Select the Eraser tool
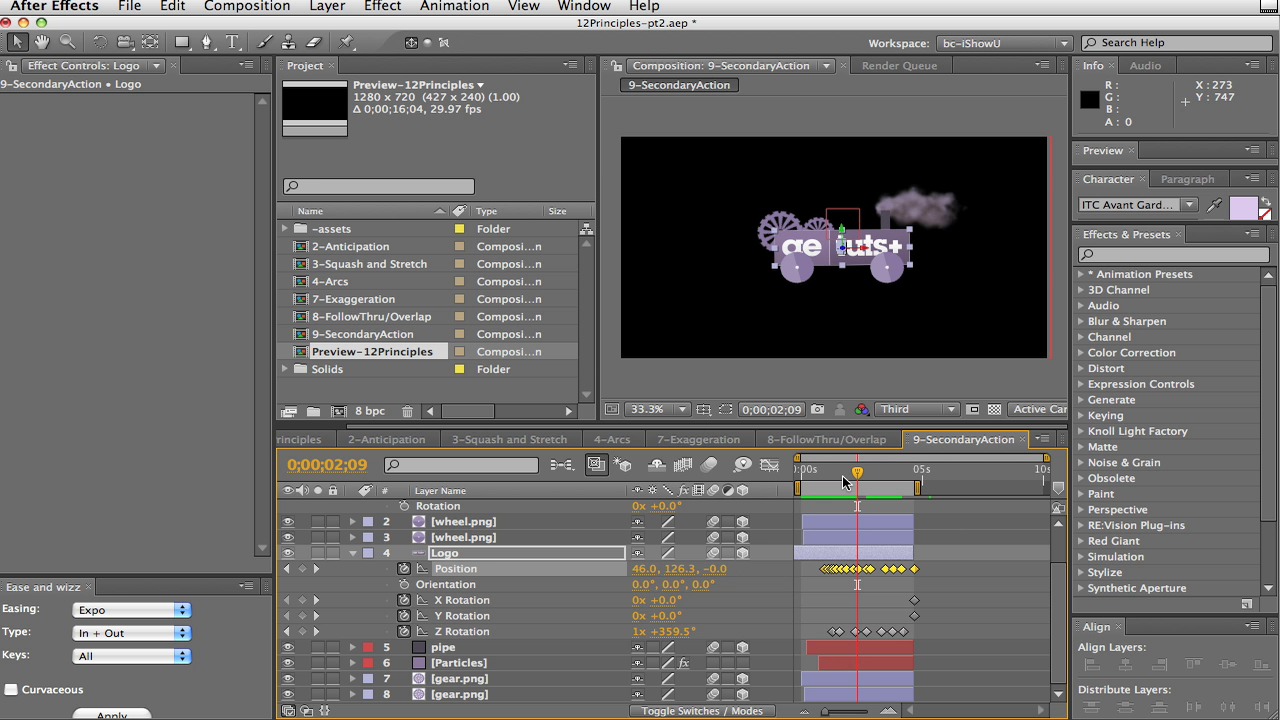This screenshot has height=720, width=1280. [x=313, y=42]
